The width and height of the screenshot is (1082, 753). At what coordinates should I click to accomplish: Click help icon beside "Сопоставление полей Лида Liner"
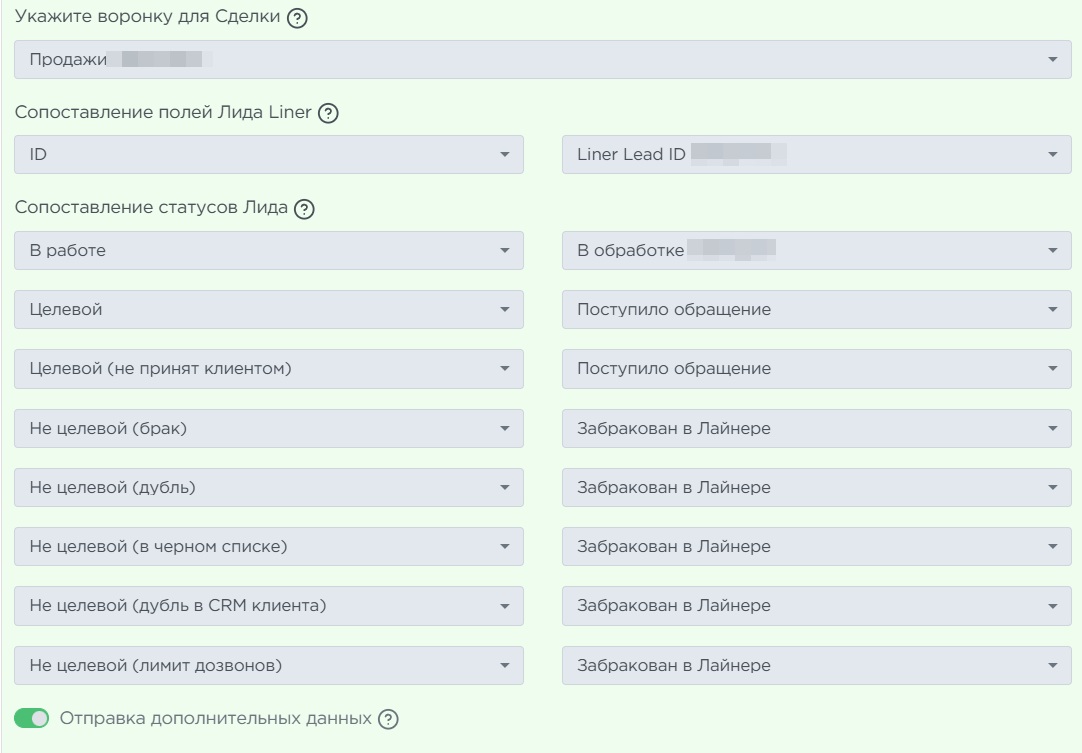tap(326, 115)
